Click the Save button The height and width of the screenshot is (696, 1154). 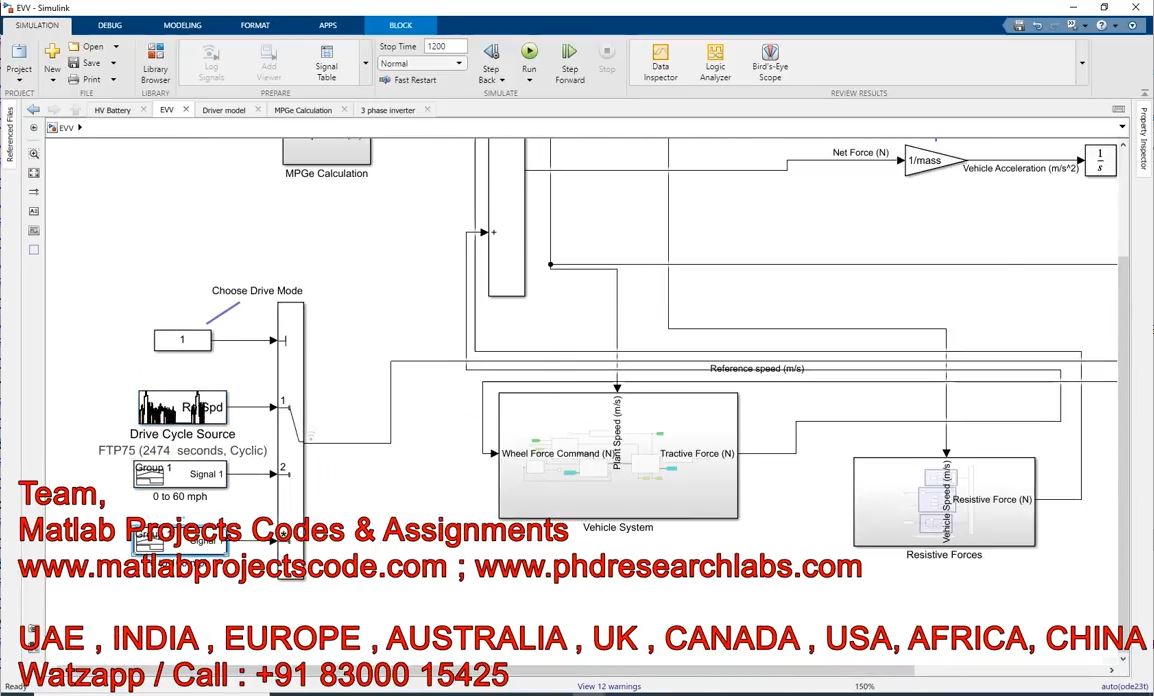point(85,63)
